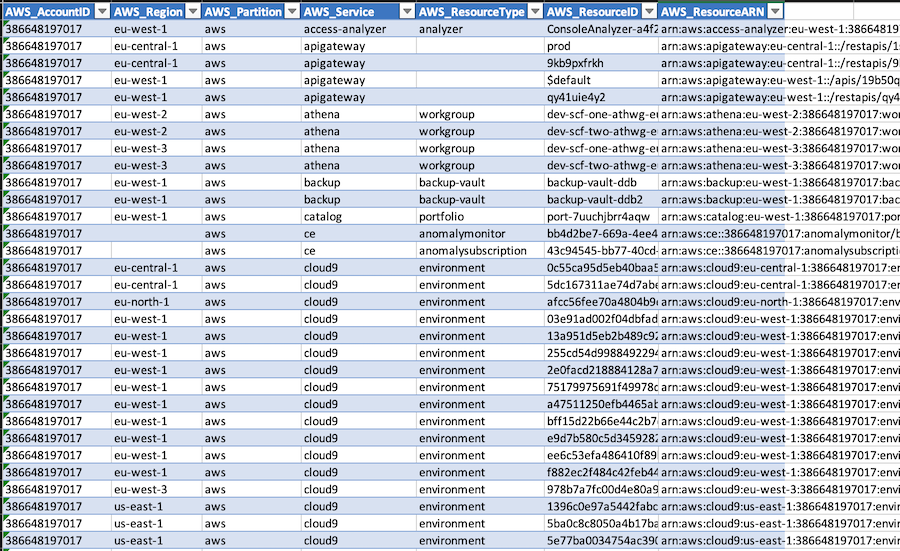Viewport: 900px width, 551px height.
Task: Click the 978b7a7fc00d4e80a9 resource ID cell
Action: tap(601, 489)
